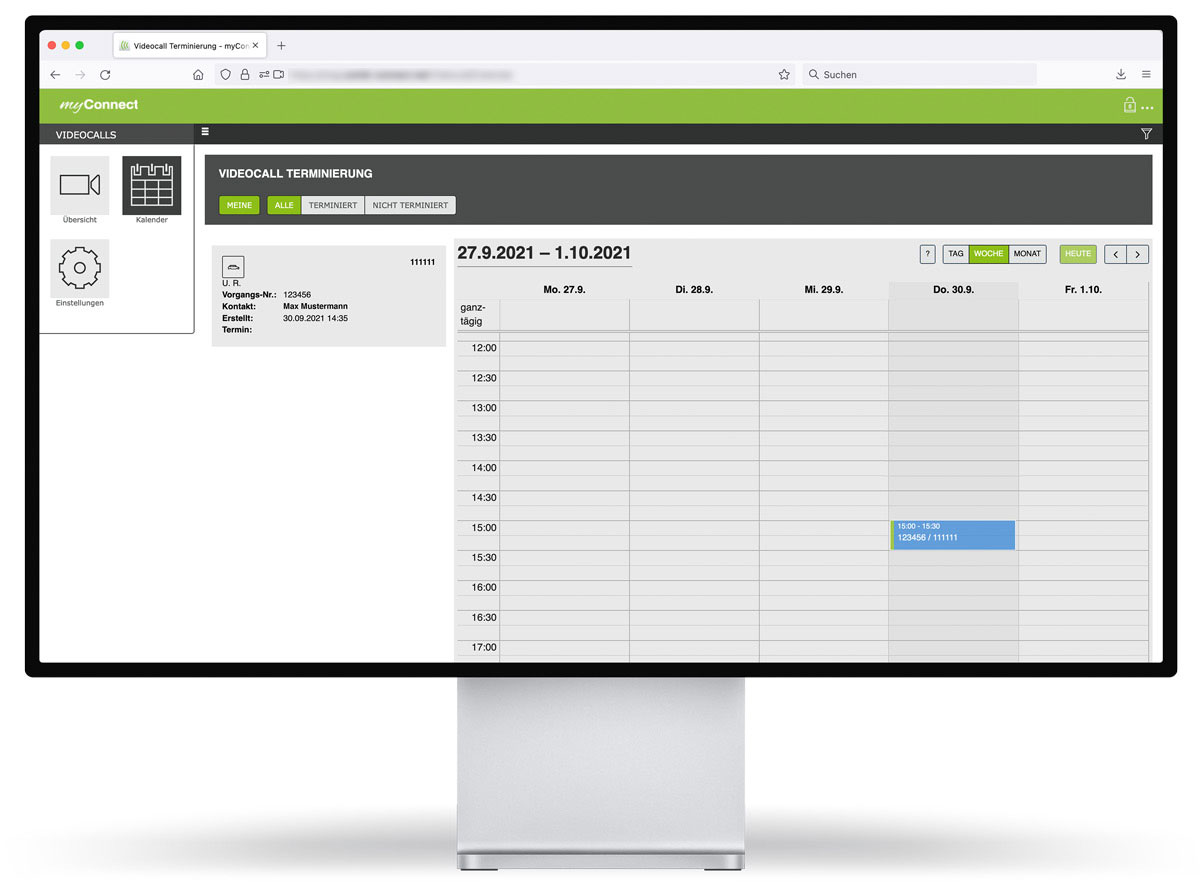Screen dimensions: 1200x886
Task: Click the question mark help button
Action: [926, 254]
